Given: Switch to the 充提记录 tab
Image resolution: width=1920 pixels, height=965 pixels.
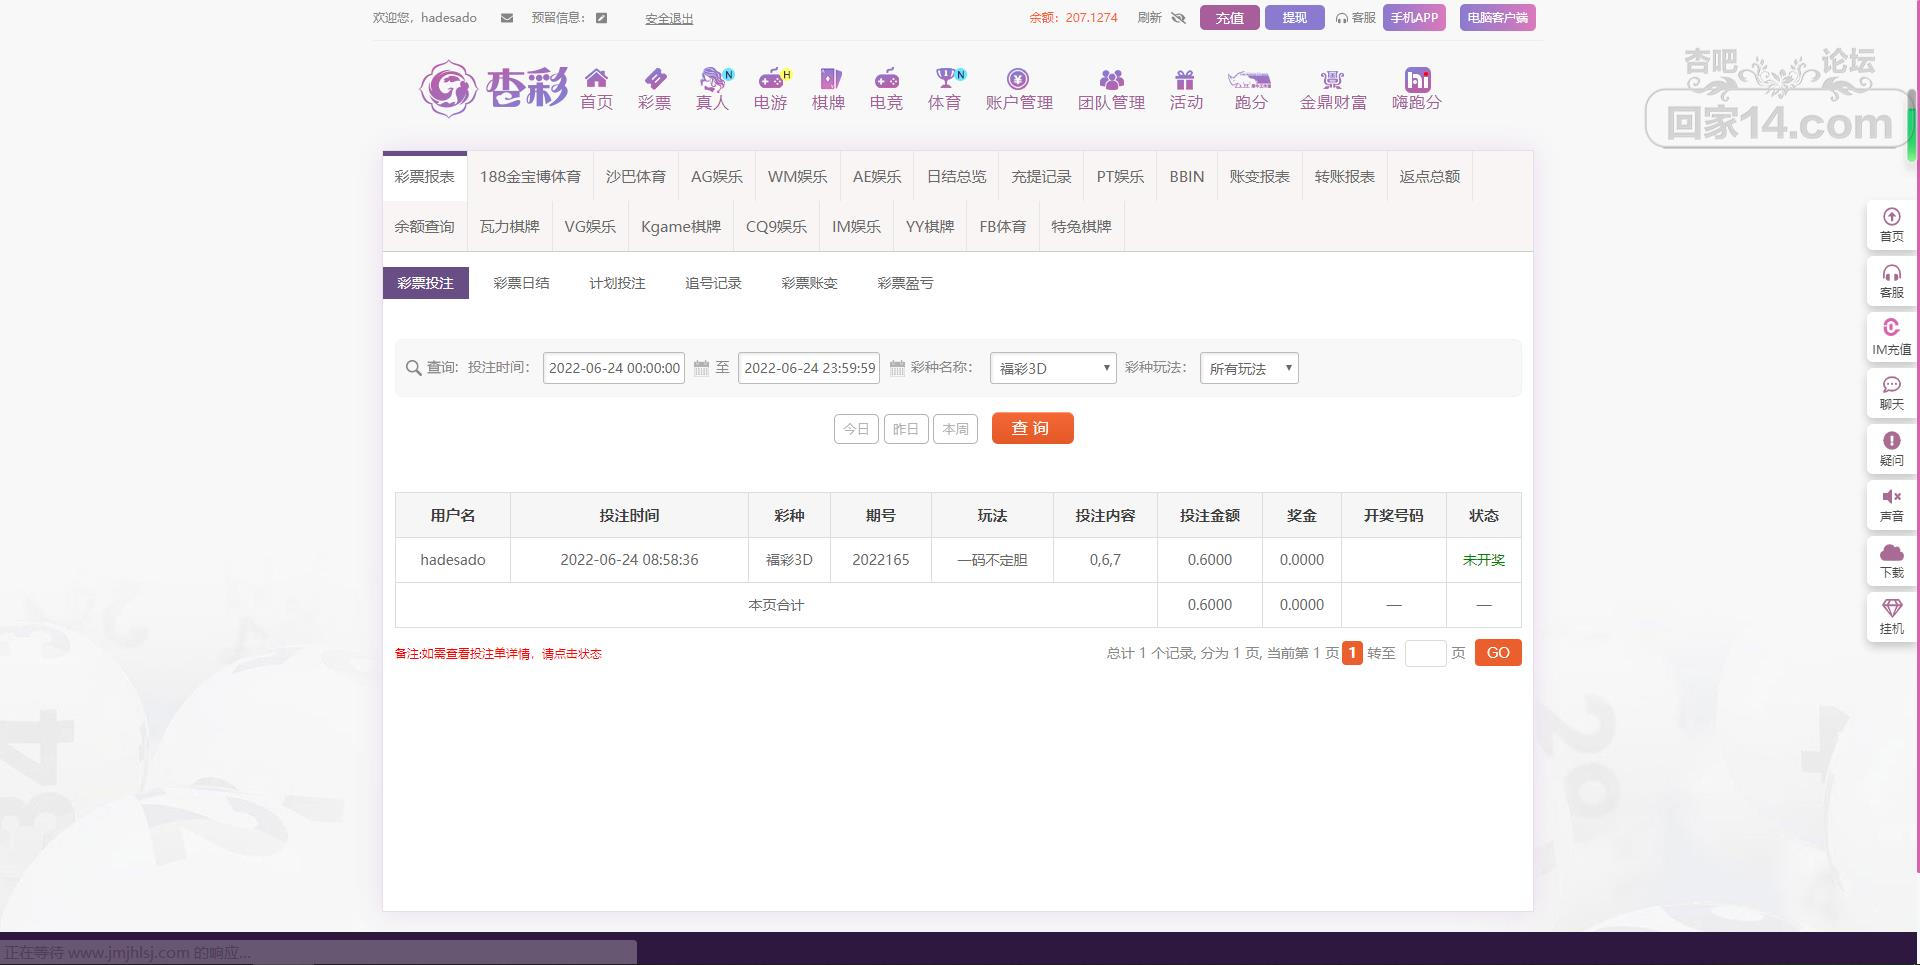Looking at the screenshot, I should coord(1041,177).
